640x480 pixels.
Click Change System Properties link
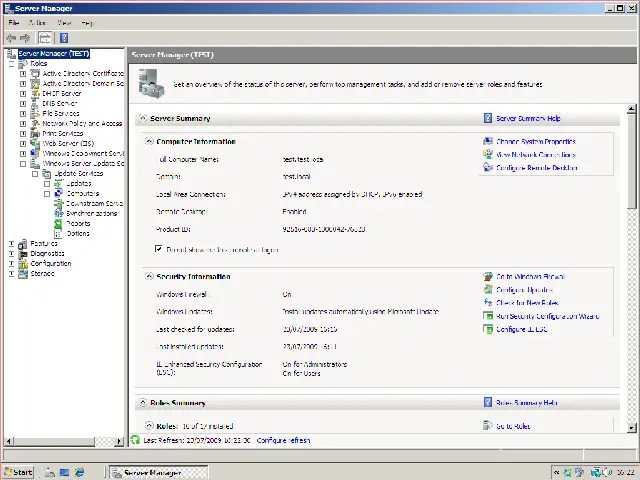[536, 142]
